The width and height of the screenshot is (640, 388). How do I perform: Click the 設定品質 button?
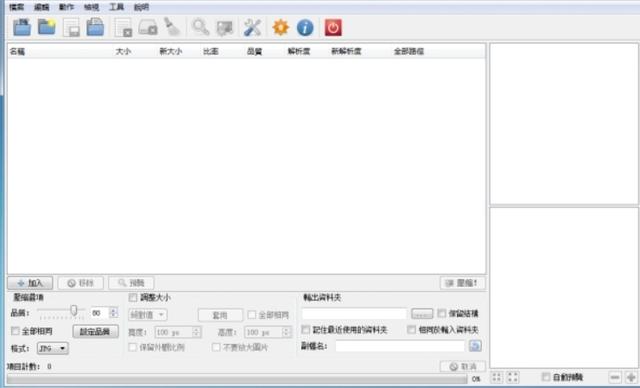pos(96,331)
